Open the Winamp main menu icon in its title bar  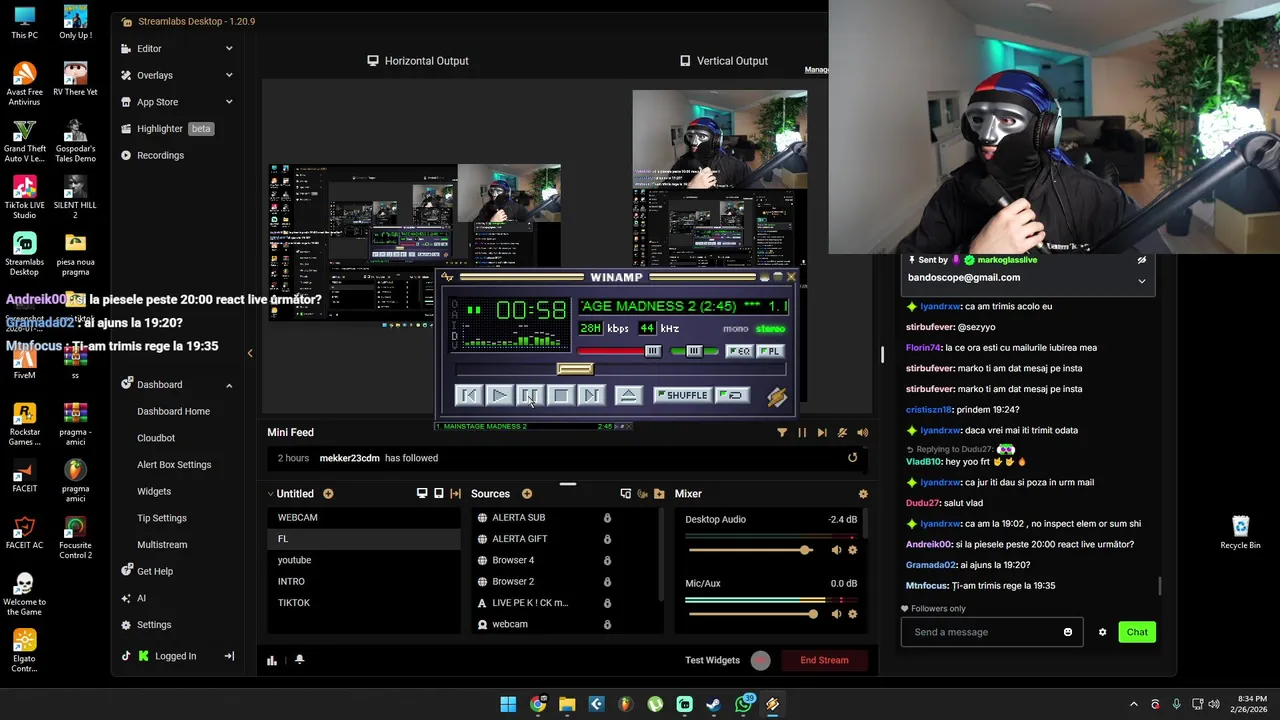coord(447,277)
